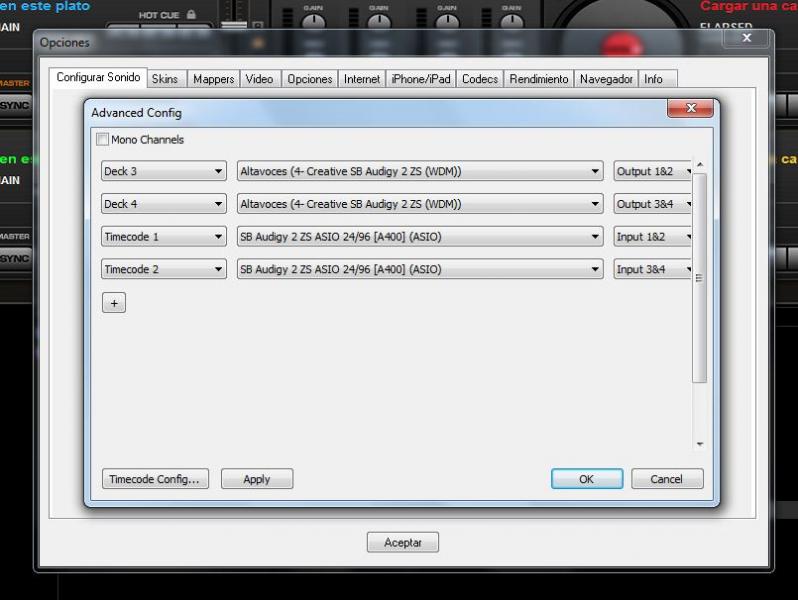Image resolution: width=798 pixels, height=600 pixels.
Task: Open the Deck 3 channel dropdown
Action: click(x=163, y=172)
